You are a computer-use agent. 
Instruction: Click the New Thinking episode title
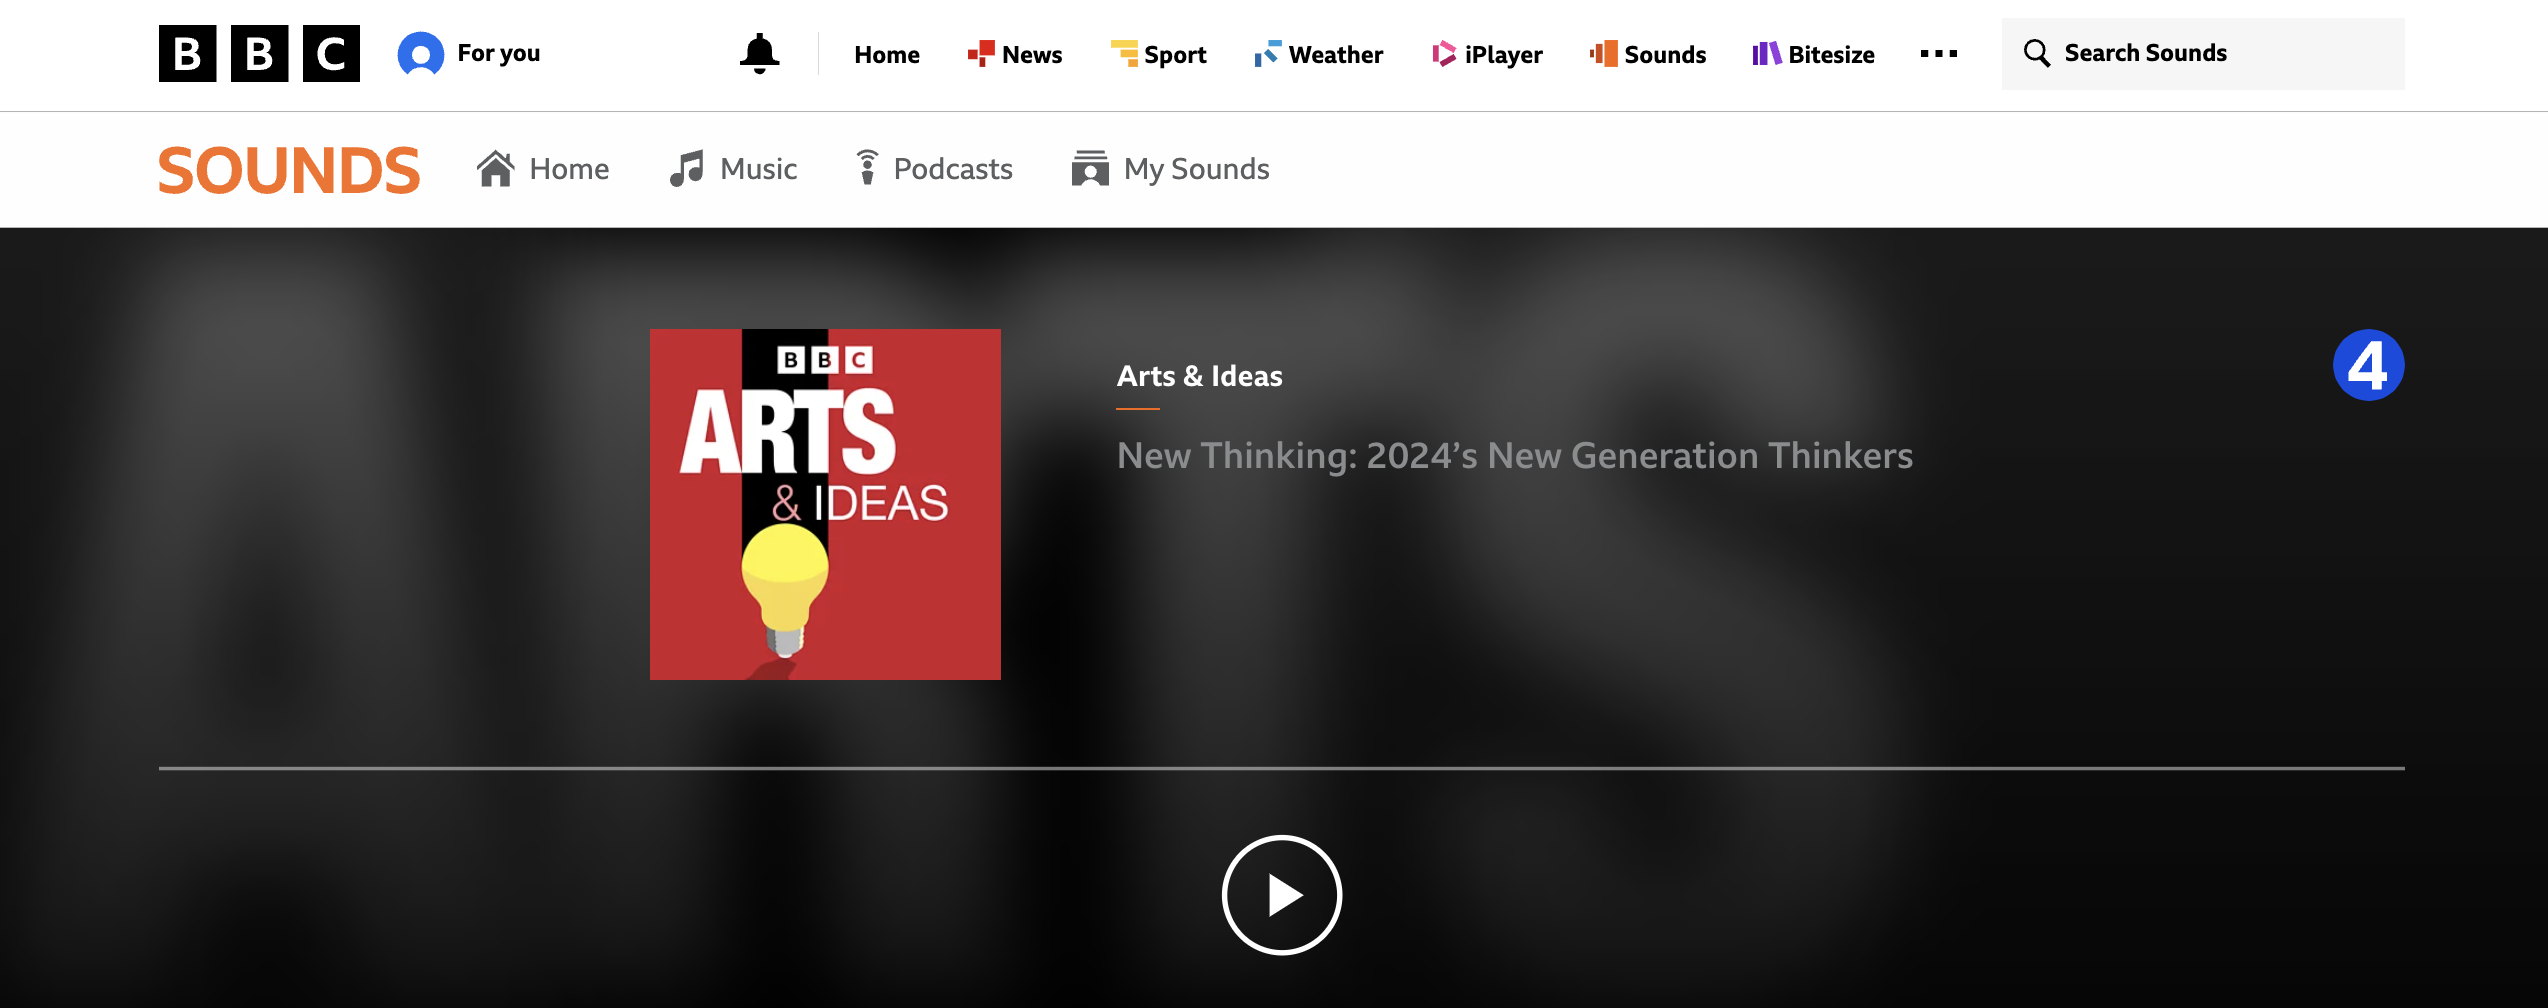click(x=1514, y=456)
